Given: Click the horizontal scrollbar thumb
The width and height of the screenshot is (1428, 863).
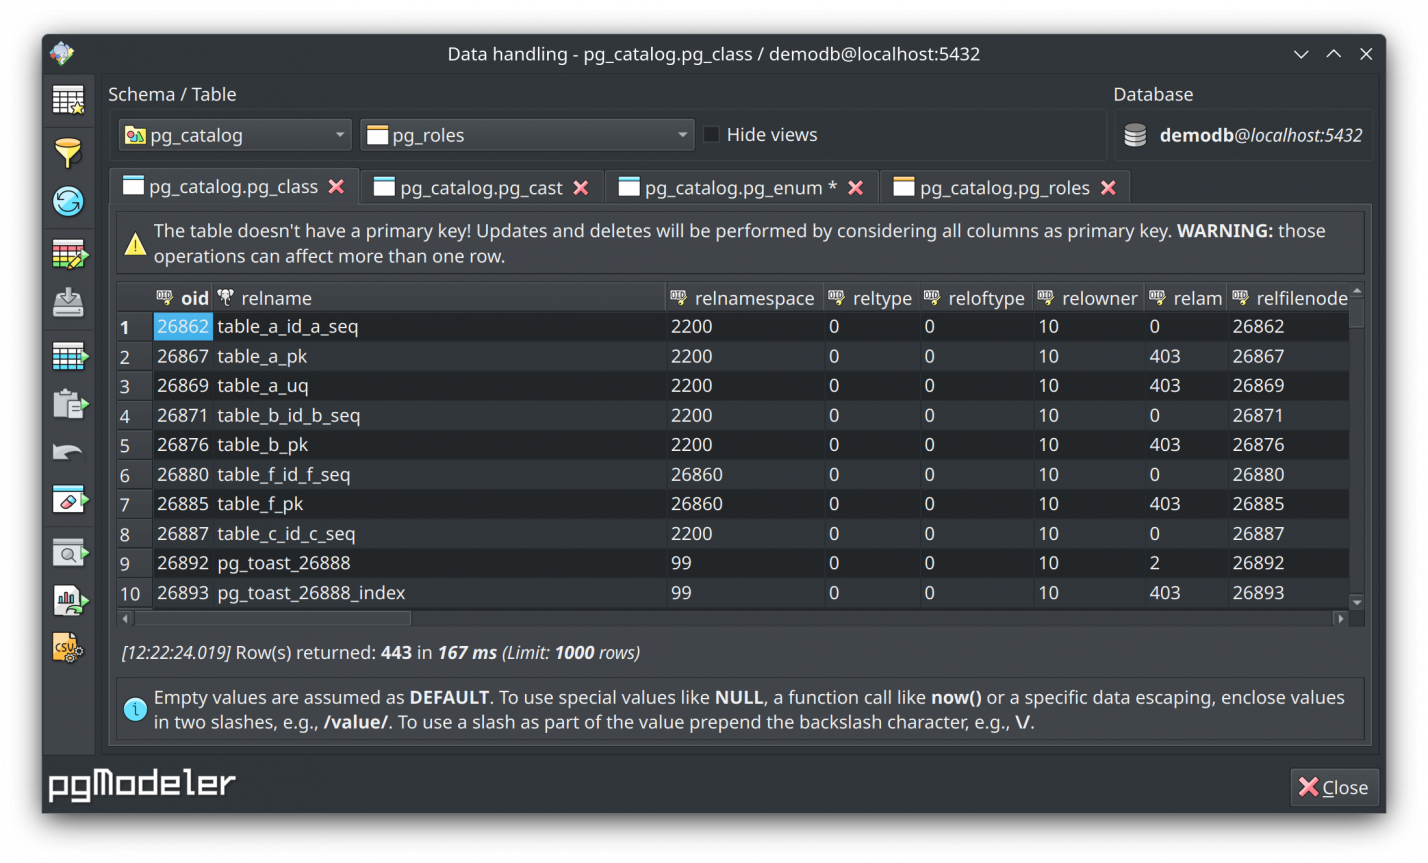Looking at the screenshot, I should [272, 619].
